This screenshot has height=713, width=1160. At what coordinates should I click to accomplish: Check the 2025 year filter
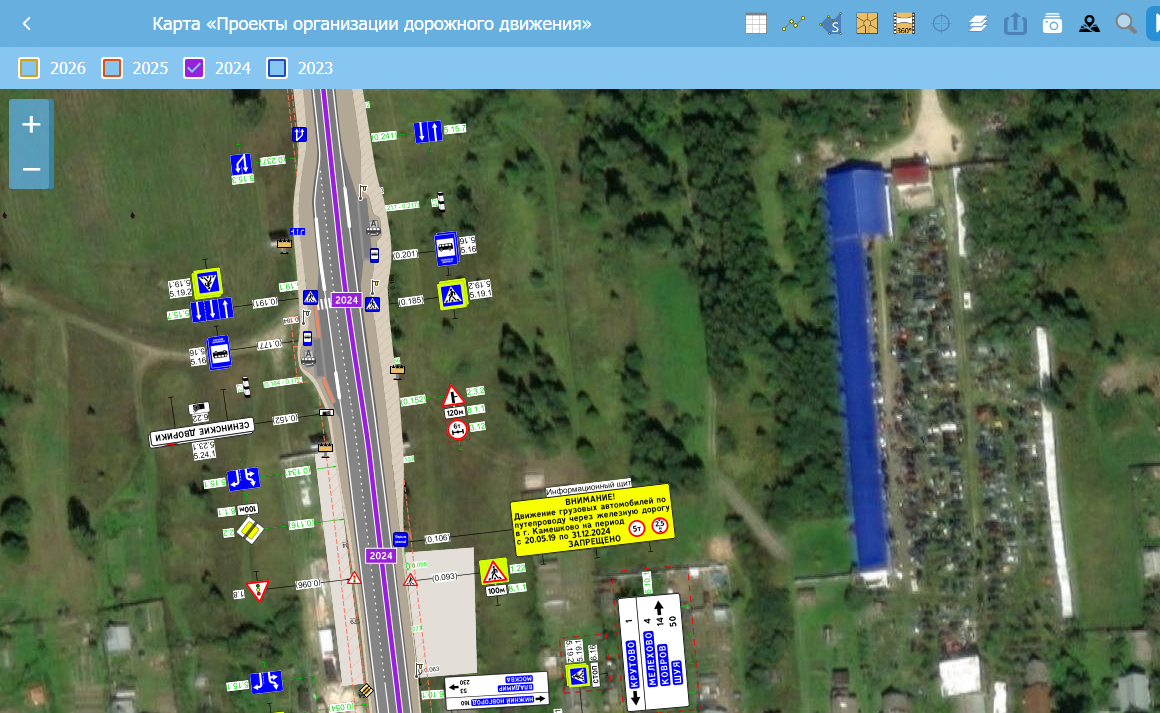(112, 68)
